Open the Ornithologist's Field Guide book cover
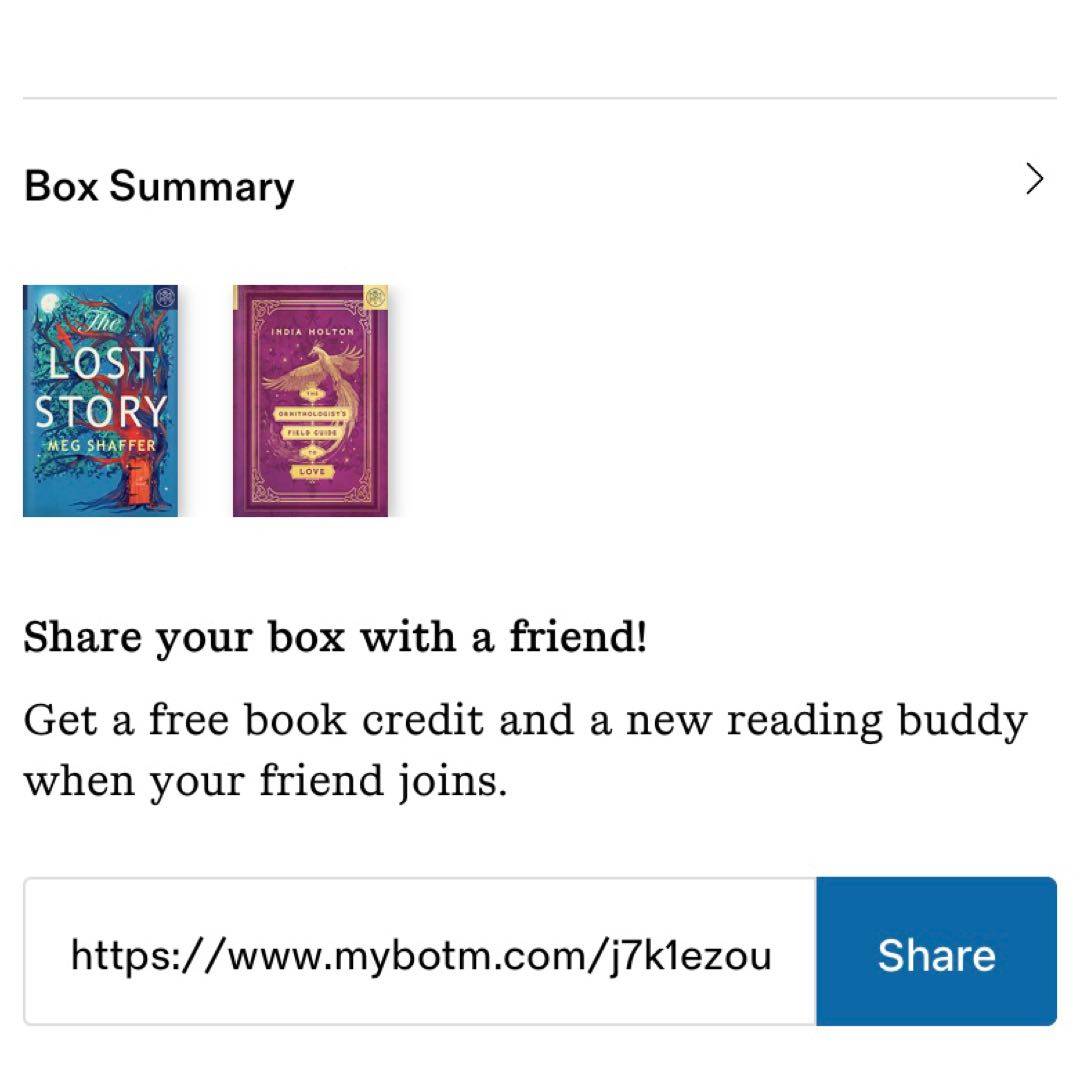 (x=310, y=400)
